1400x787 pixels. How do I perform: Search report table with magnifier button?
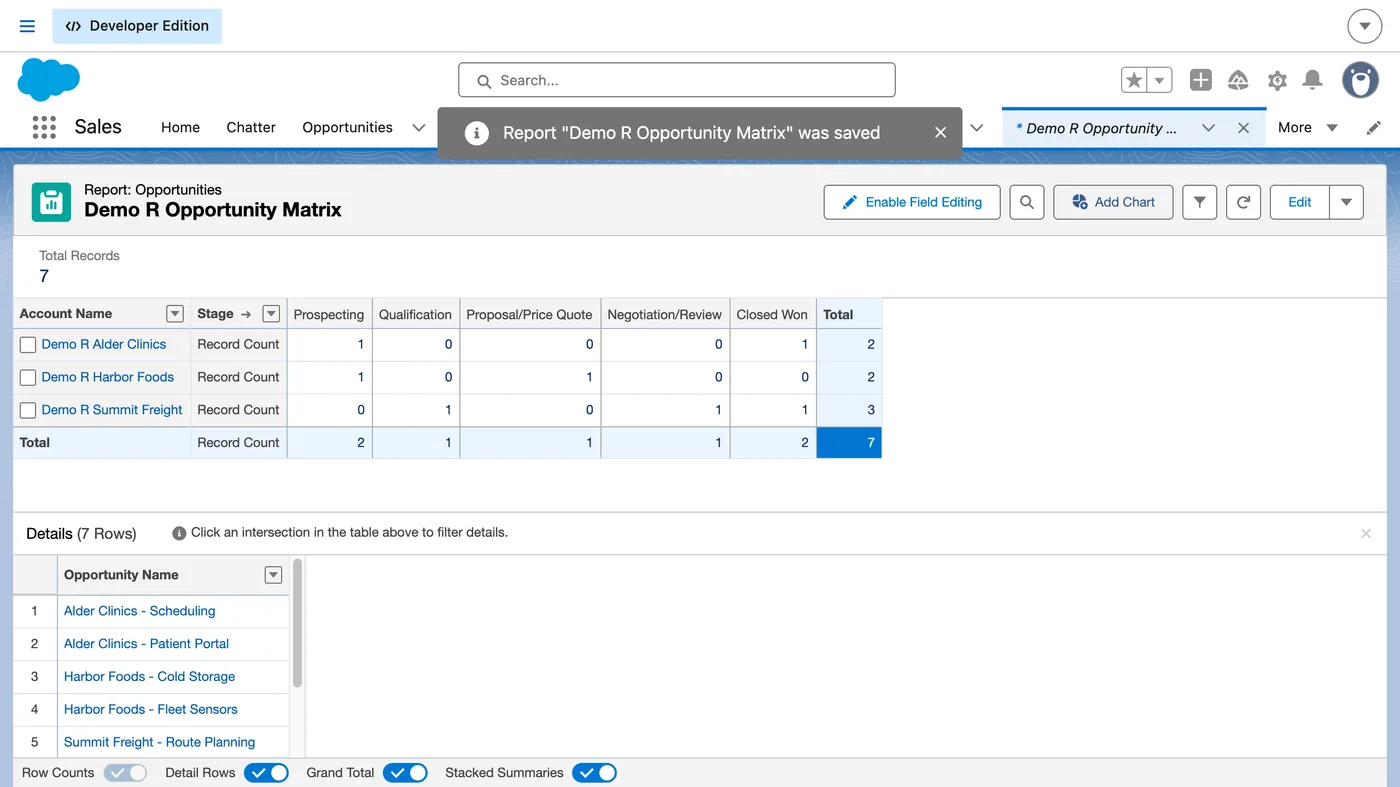point(1027,202)
